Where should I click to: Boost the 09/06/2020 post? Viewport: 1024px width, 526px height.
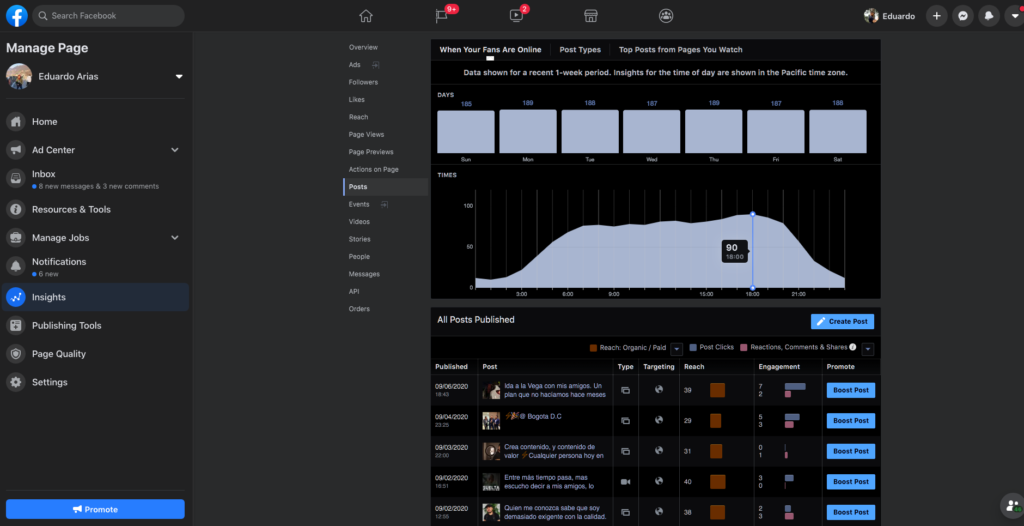[851, 390]
